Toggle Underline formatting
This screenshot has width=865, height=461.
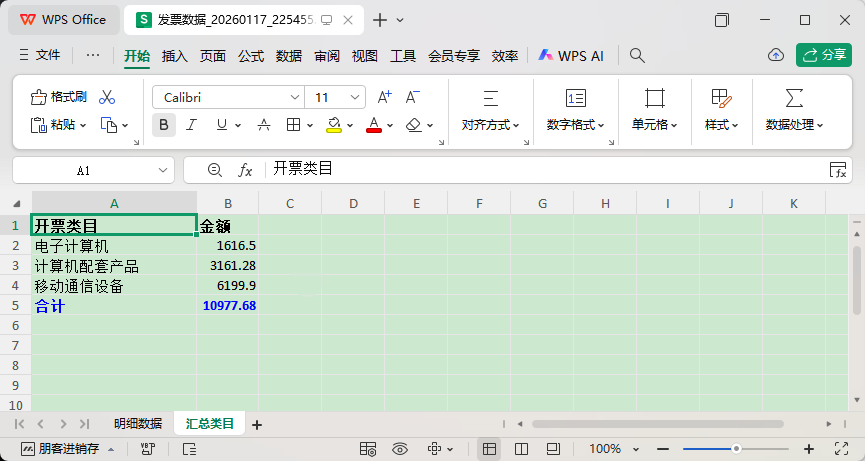click(x=222, y=125)
